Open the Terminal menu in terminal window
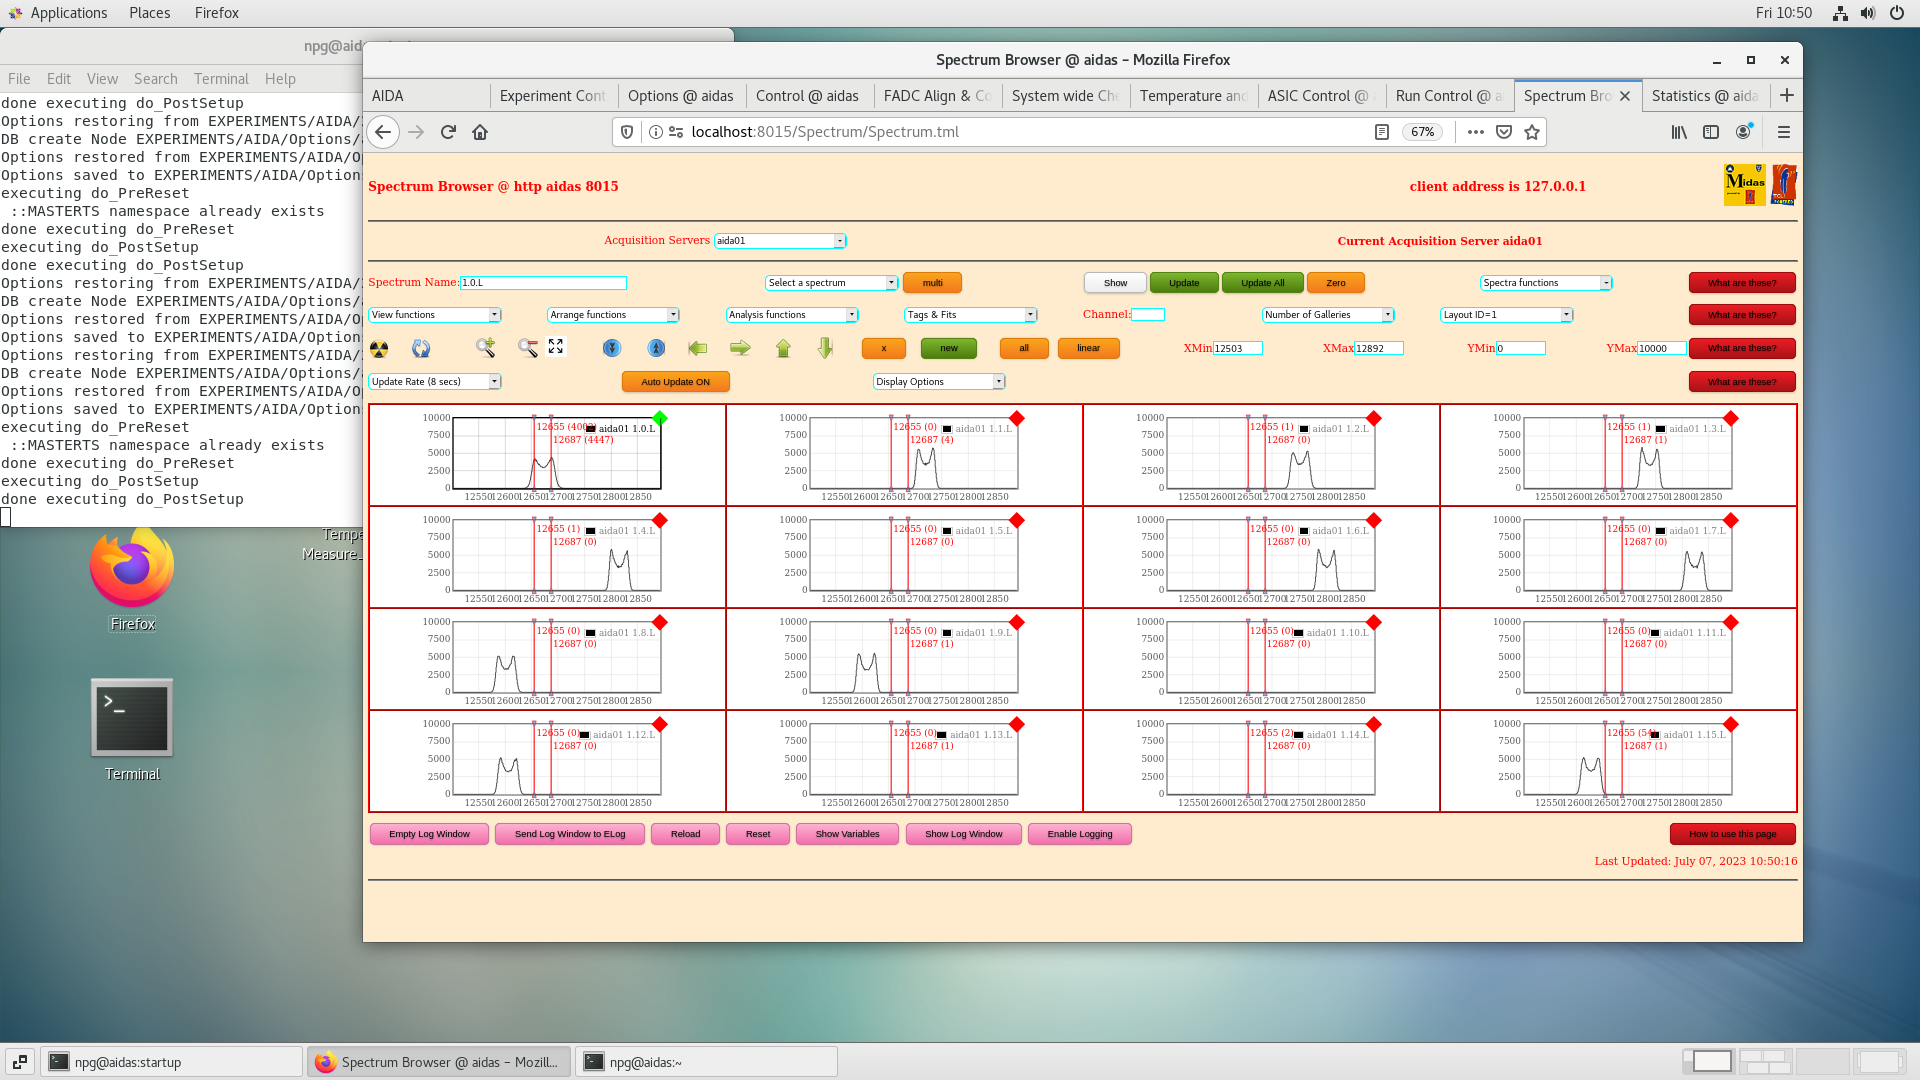Viewport: 1920px width, 1080px height. [x=221, y=79]
